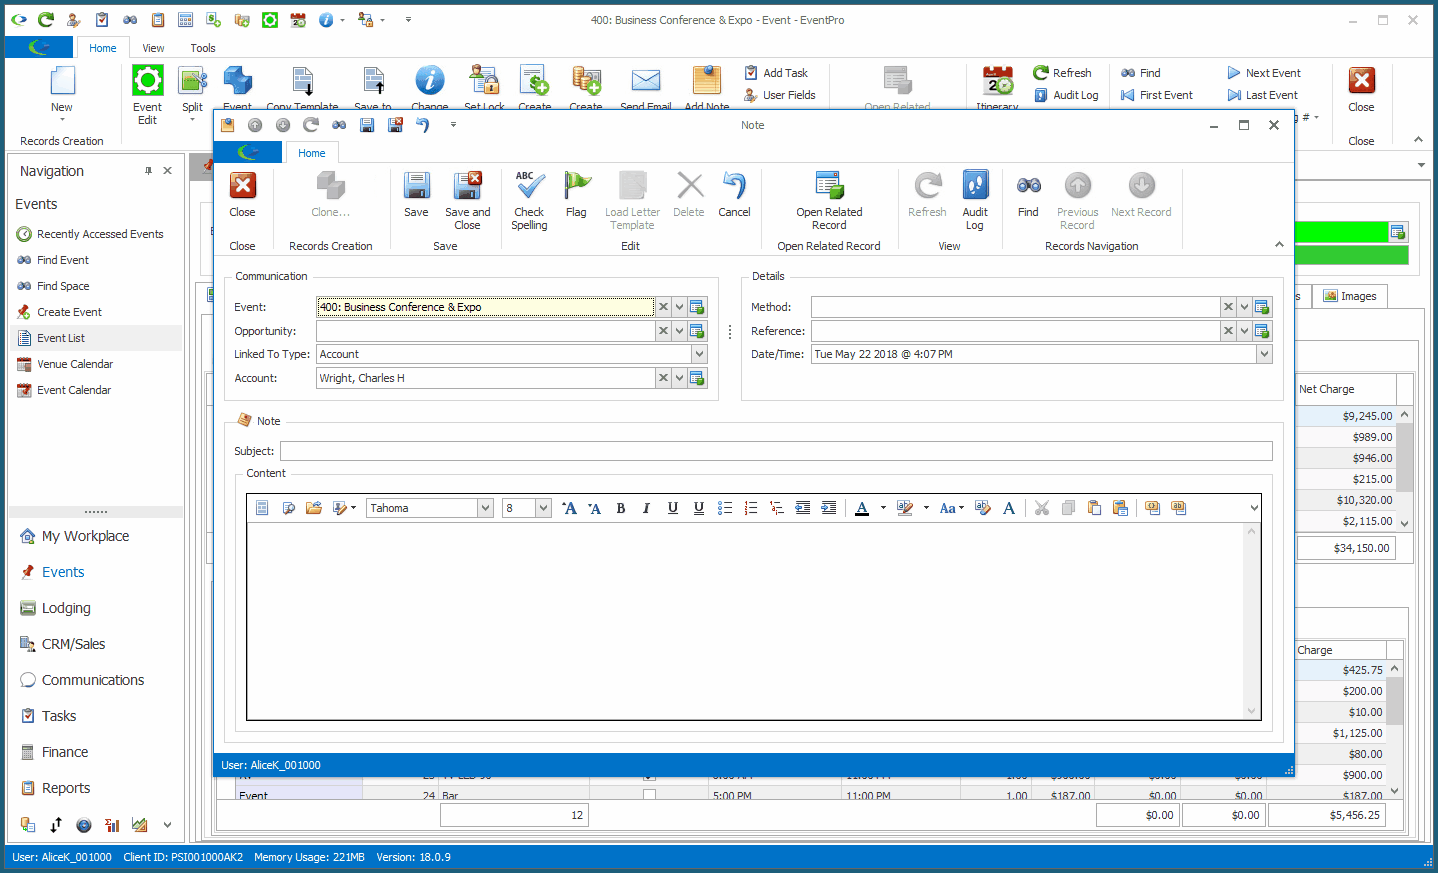
Task: Toggle bulleted list in content toolbar
Action: [x=725, y=508]
